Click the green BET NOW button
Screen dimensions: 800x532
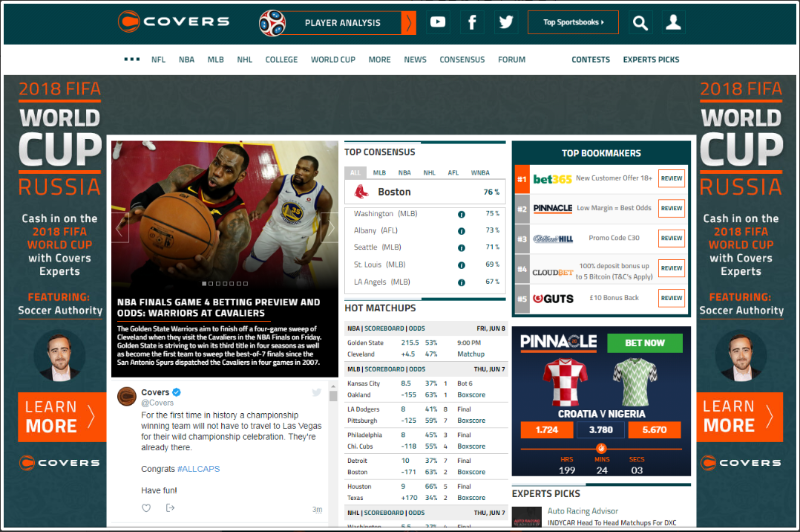pyautogui.click(x=645, y=343)
